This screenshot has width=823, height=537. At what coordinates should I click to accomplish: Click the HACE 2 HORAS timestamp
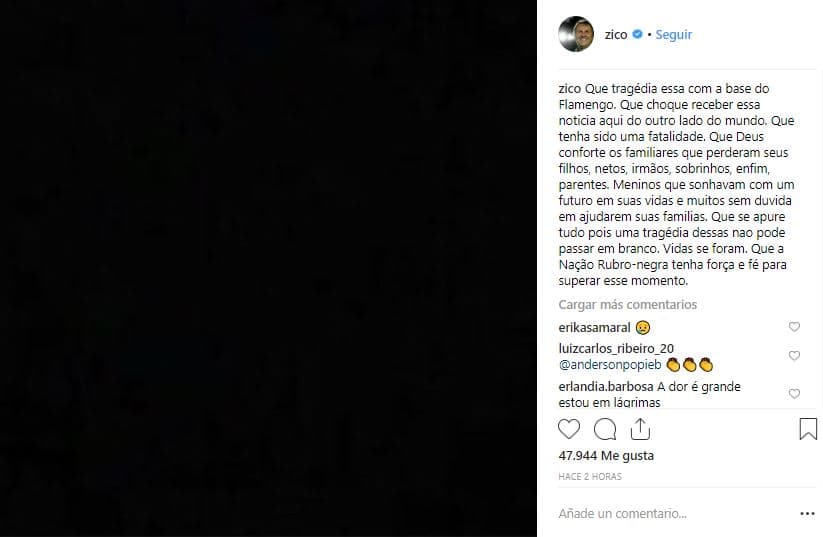coord(590,477)
